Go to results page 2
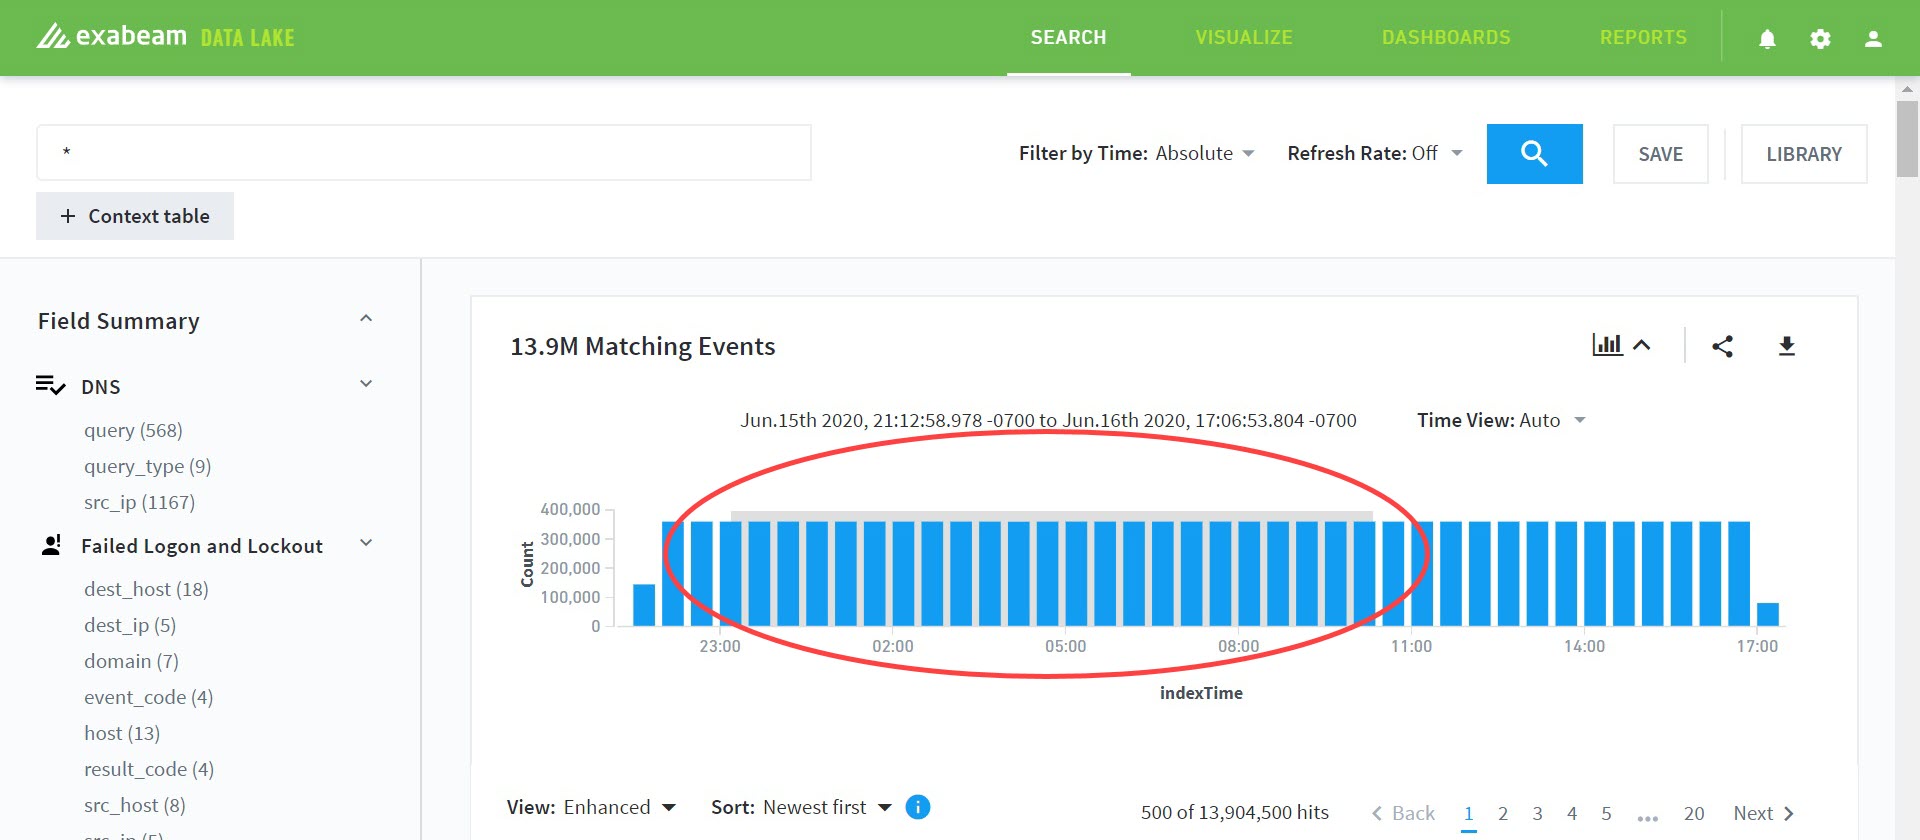This screenshot has width=1920, height=840. (1503, 813)
